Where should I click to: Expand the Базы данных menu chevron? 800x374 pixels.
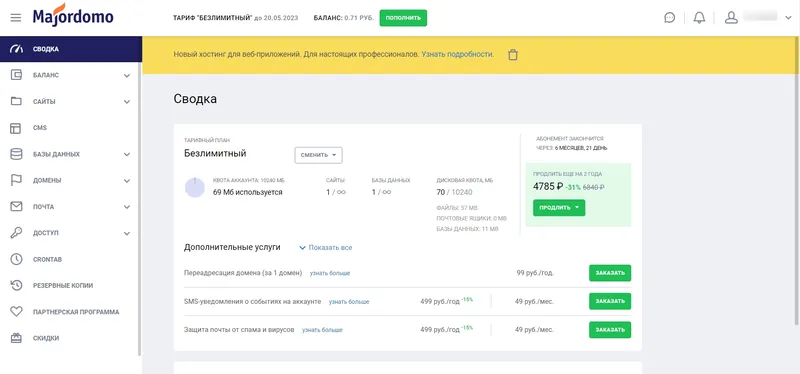127,154
